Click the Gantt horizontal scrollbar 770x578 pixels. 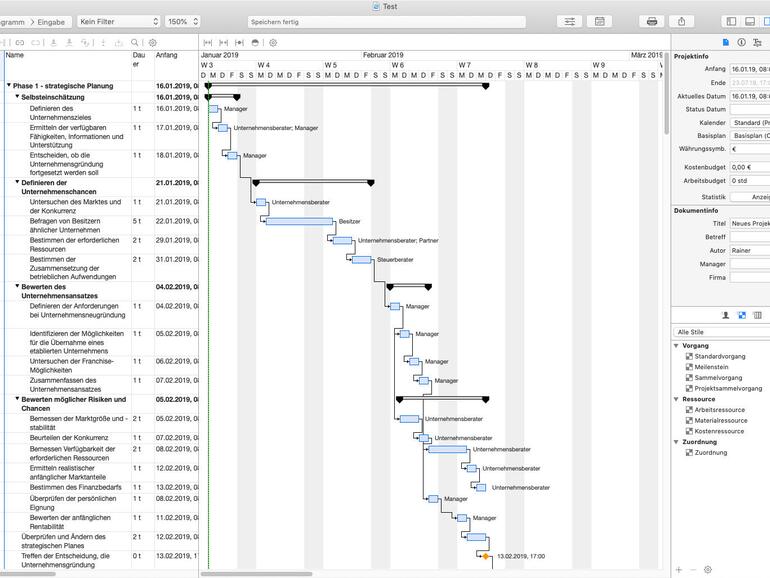click(x=256, y=574)
